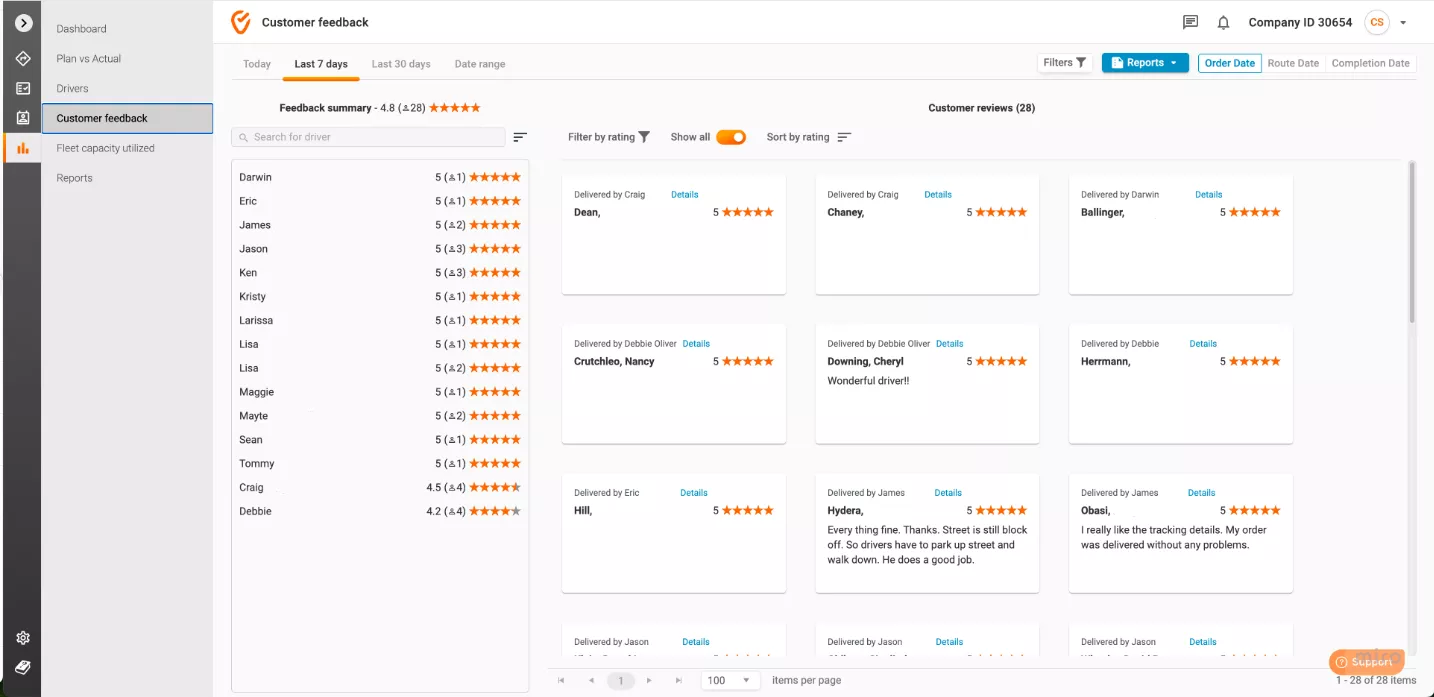Switch to the Today tab
This screenshot has height=697, width=1434.
tap(257, 64)
